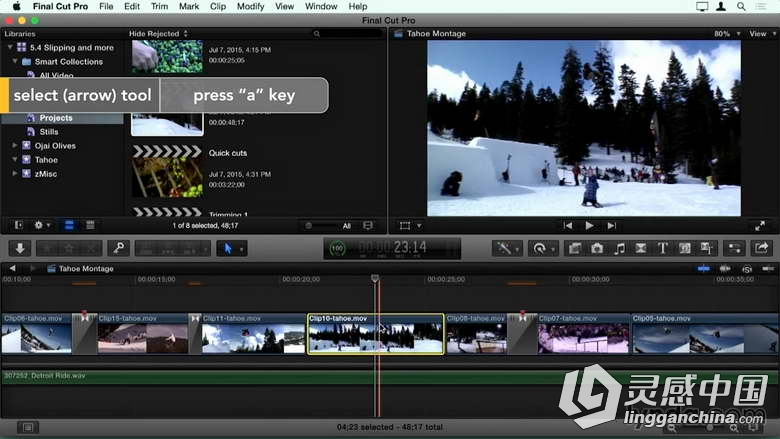780x439 pixels.
Task: Open the Effects browser
Action: 575,248
